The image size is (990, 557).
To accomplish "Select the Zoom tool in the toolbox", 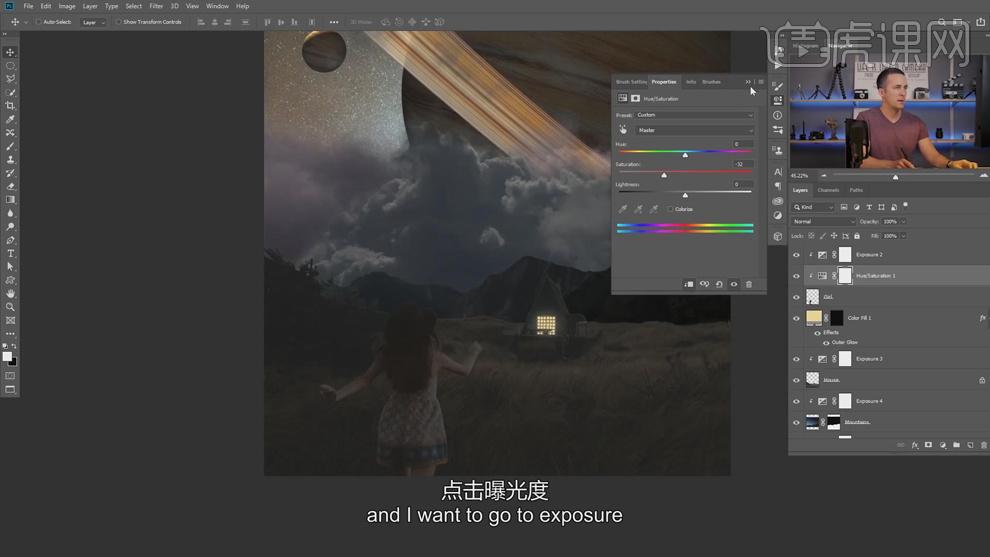I will click(10, 307).
